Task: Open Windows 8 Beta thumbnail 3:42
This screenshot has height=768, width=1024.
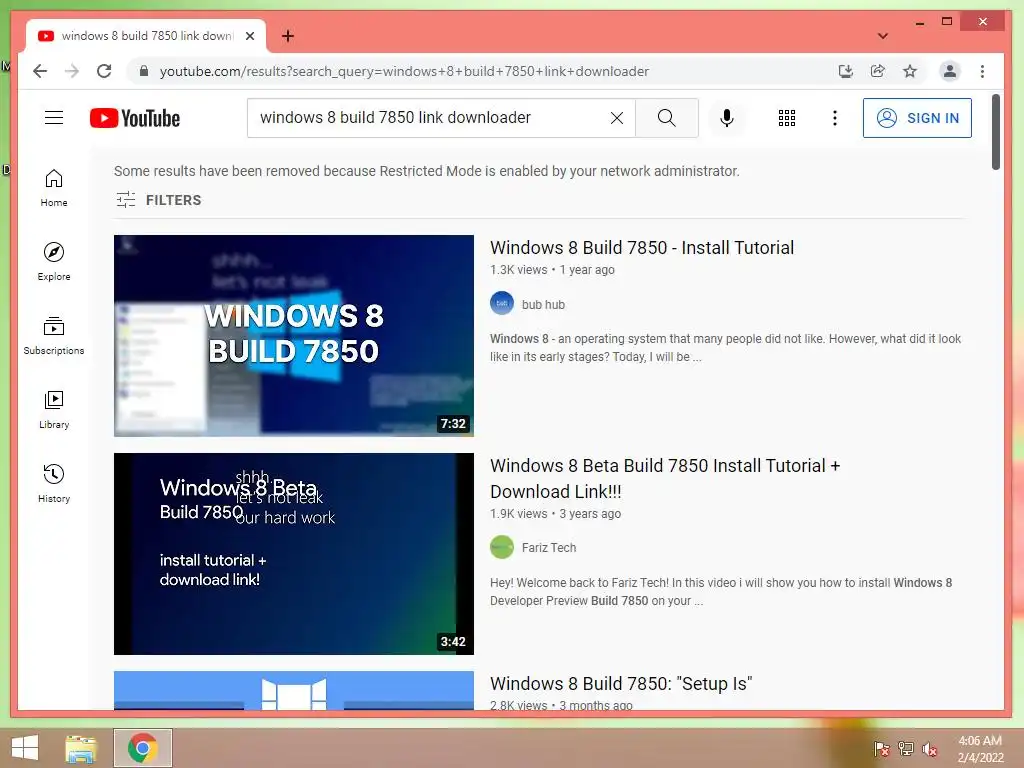Action: point(294,554)
